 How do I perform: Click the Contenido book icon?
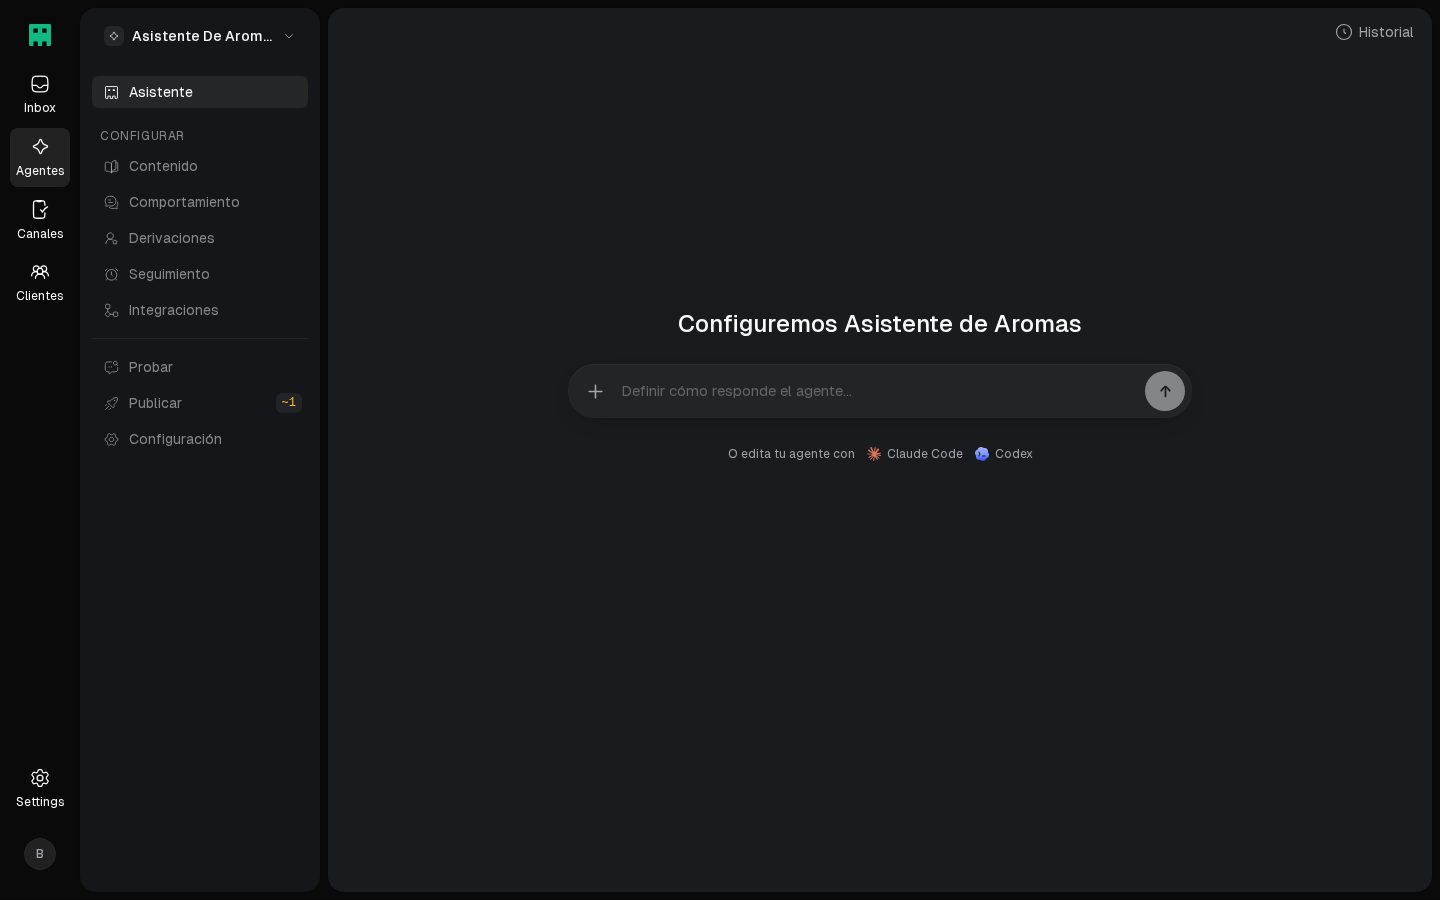tap(112, 166)
